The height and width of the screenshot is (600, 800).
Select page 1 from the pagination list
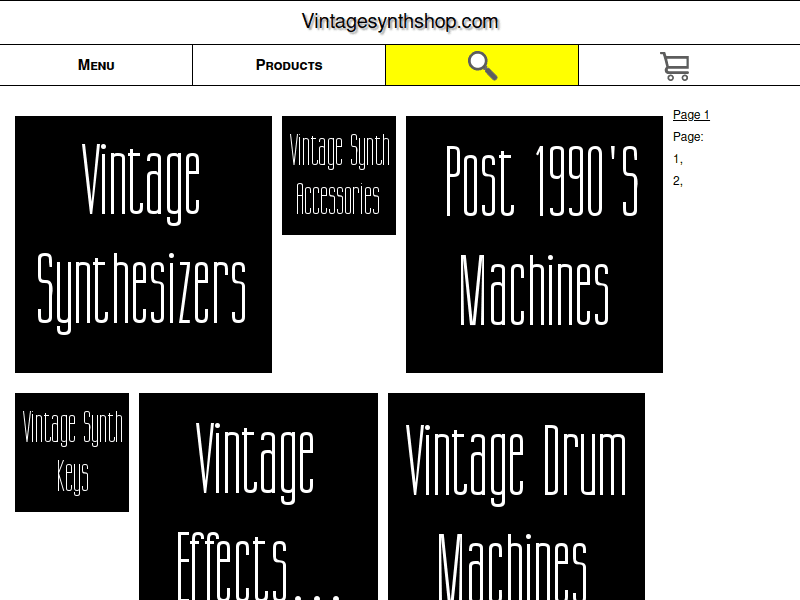[676, 158]
